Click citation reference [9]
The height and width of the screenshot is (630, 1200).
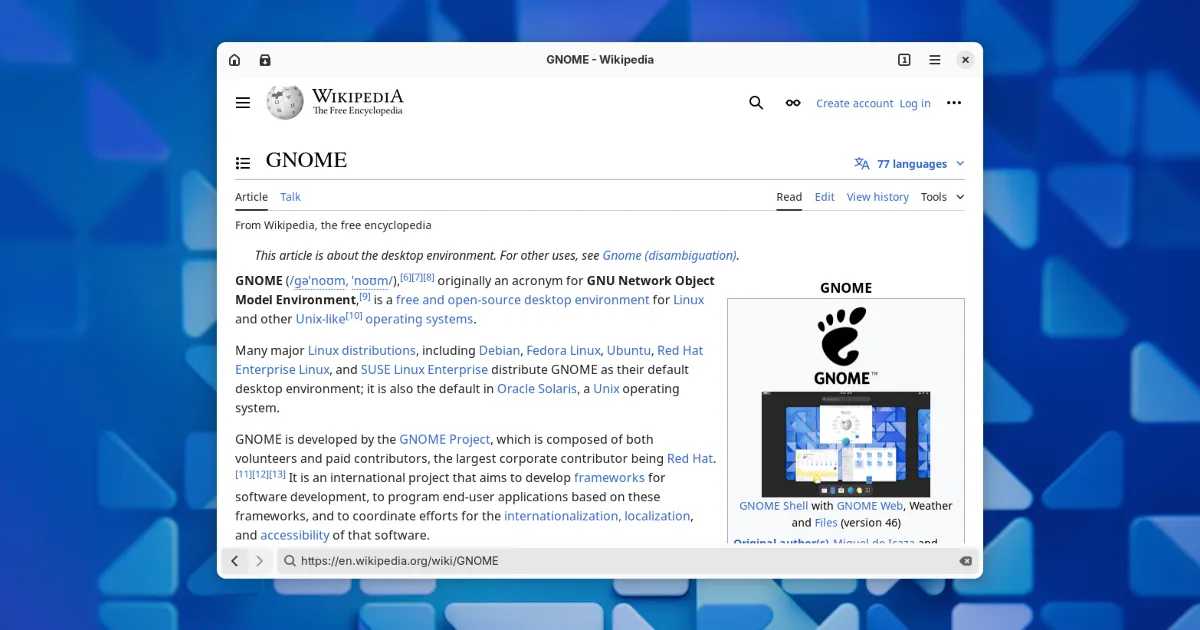[x=365, y=296]
